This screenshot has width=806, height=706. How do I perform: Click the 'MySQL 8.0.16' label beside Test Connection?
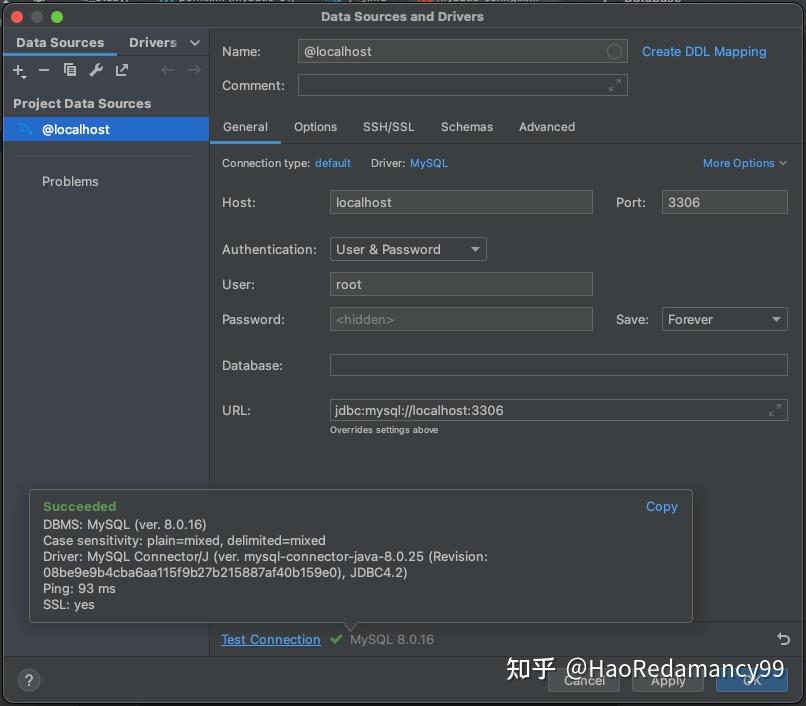pos(392,639)
